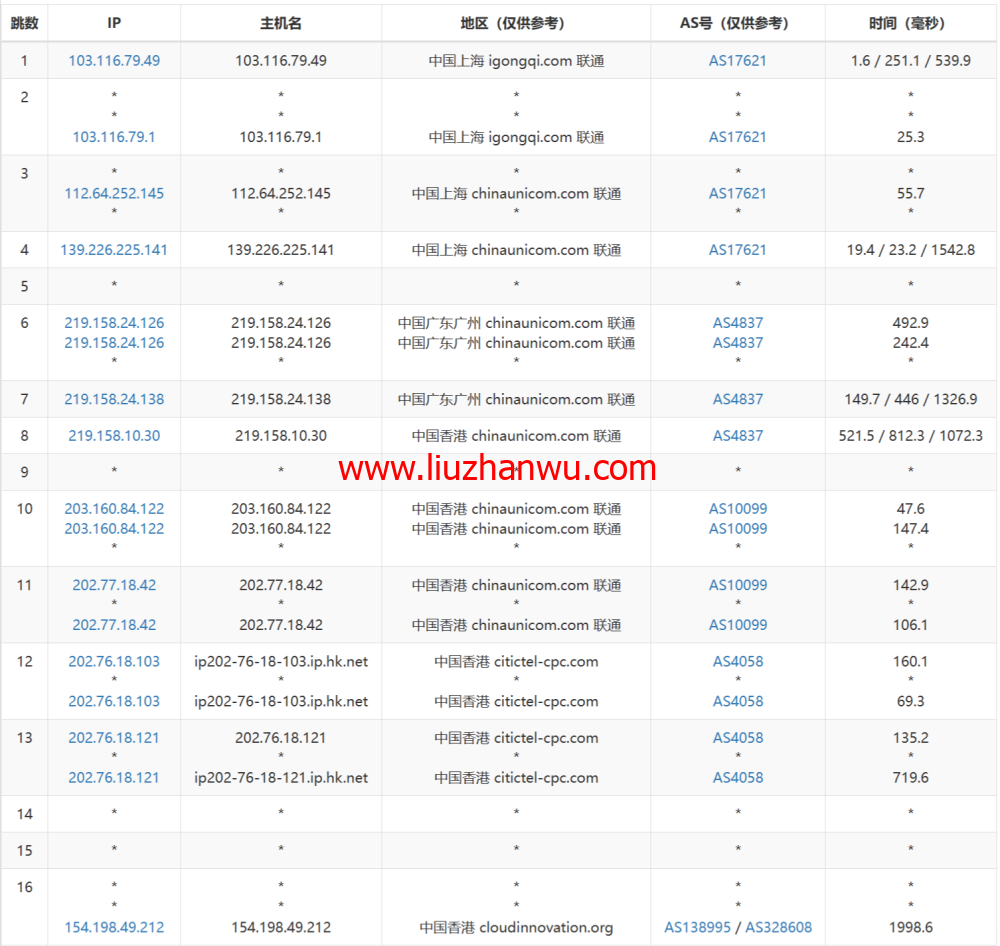Image resolution: width=1000 pixels, height=946 pixels.
Task: Select the 1998.6 time value
Action: [910, 928]
